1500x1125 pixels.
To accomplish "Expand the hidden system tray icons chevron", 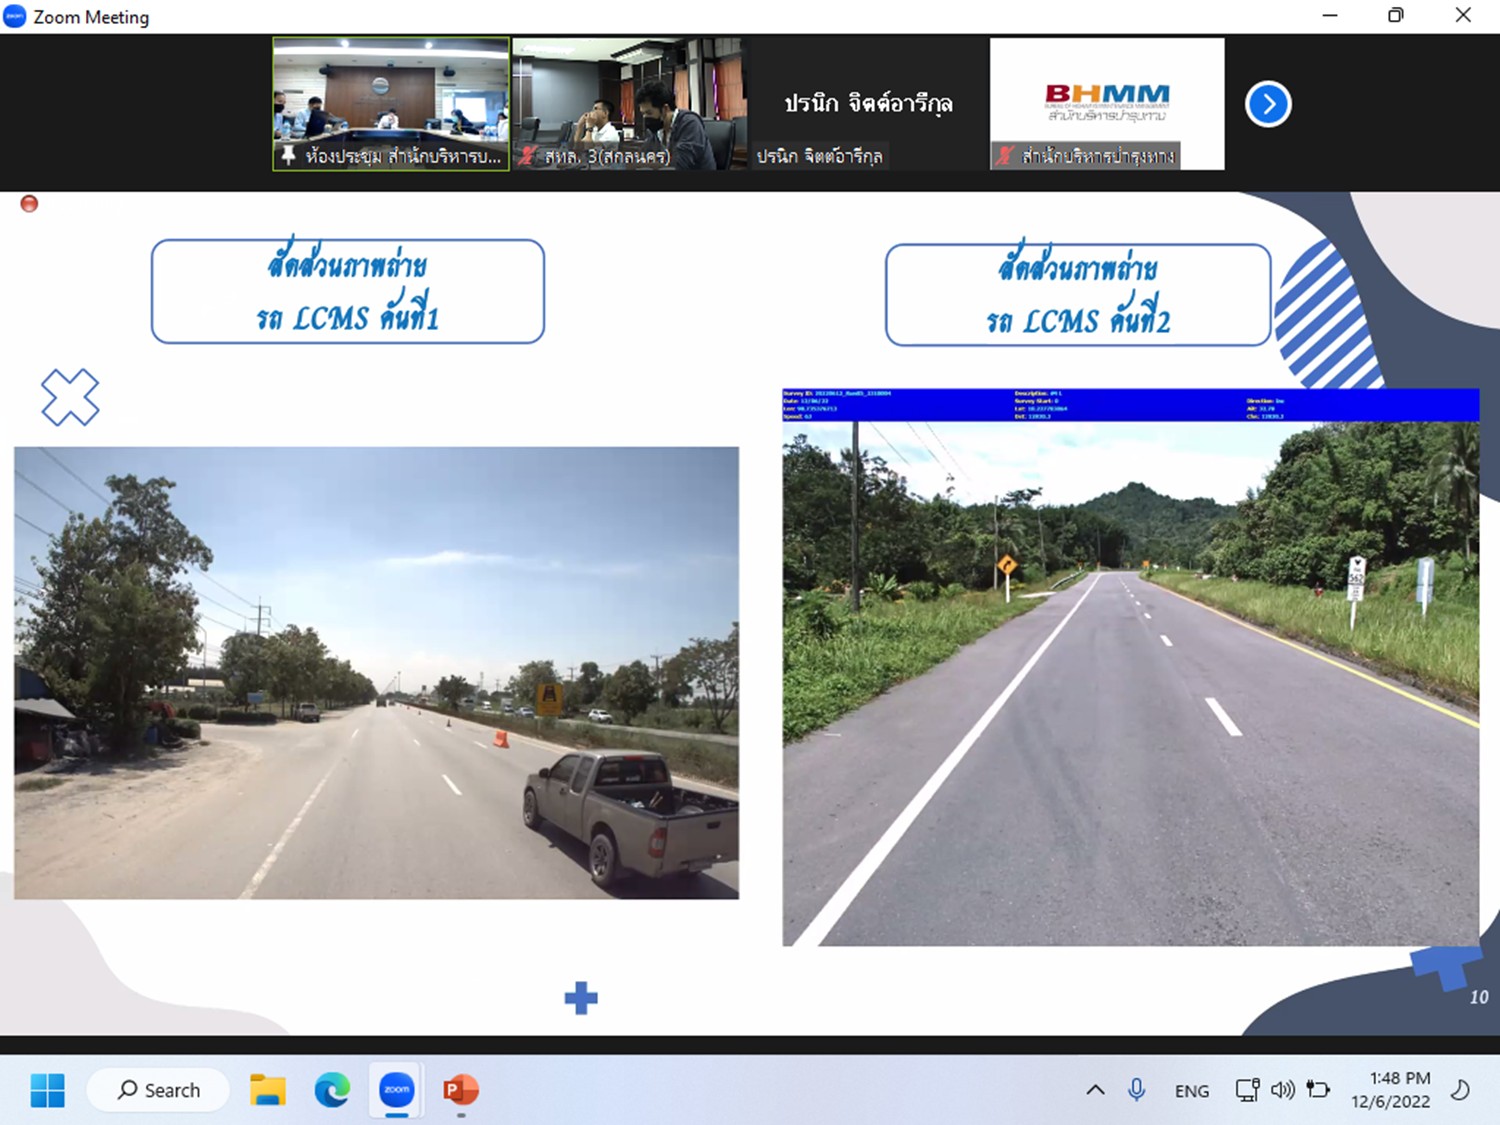I will click(1096, 1090).
